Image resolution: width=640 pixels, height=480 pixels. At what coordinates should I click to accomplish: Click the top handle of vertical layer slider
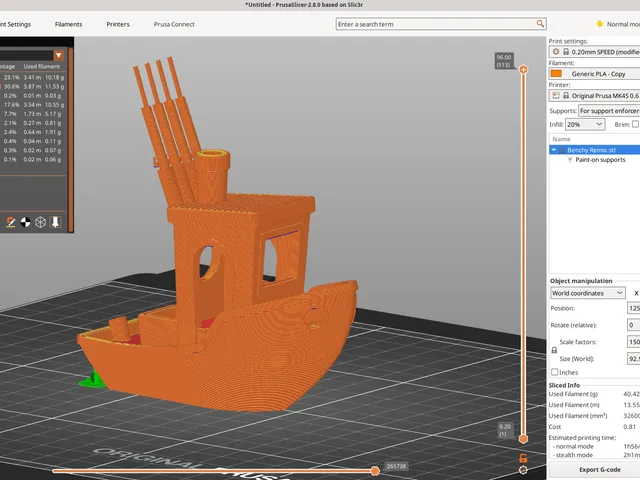pyautogui.click(x=523, y=69)
